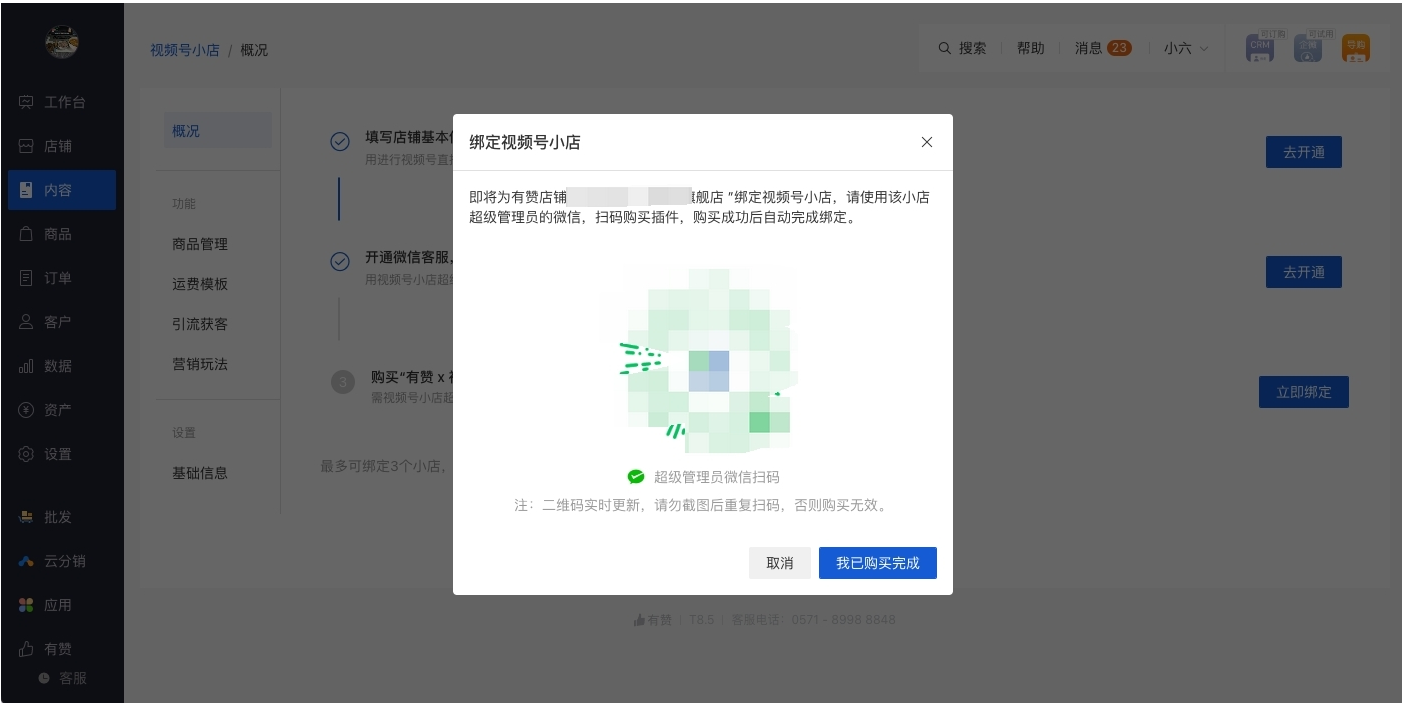Expand the 小六 account dropdown
This screenshot has height=703, width=1404.
[1186, 48]
